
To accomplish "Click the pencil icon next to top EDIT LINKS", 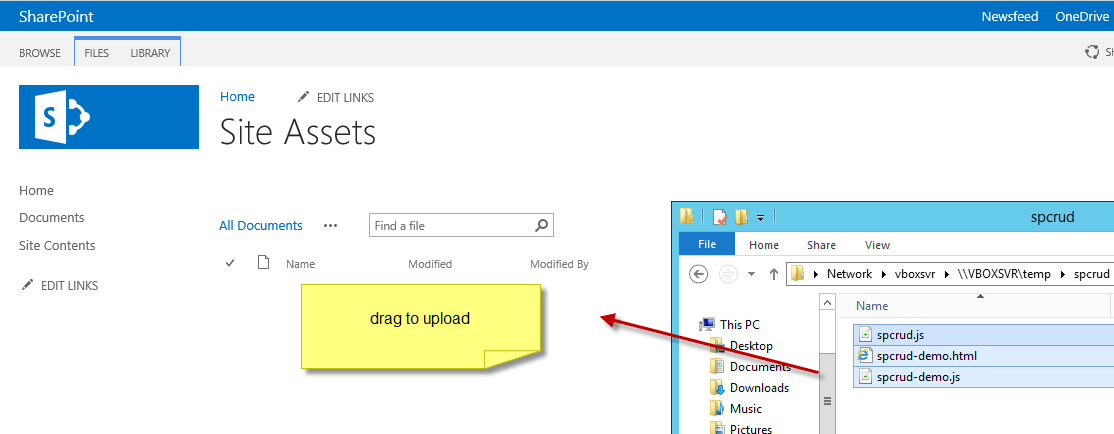I will pos(304,97).
